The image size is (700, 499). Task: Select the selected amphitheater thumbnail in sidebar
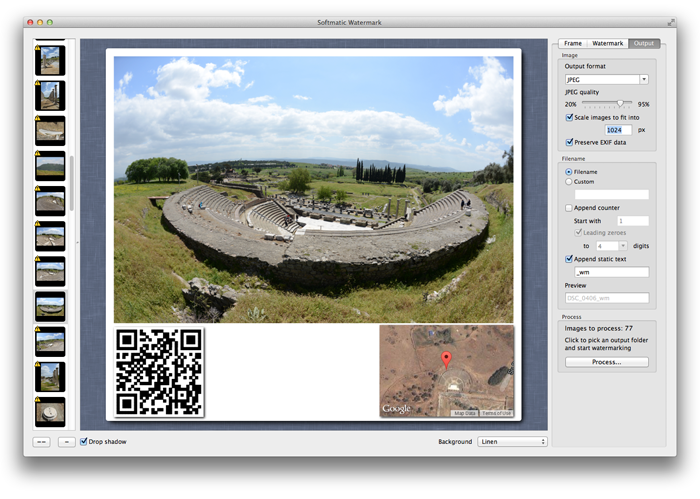[x=50, y=307]
